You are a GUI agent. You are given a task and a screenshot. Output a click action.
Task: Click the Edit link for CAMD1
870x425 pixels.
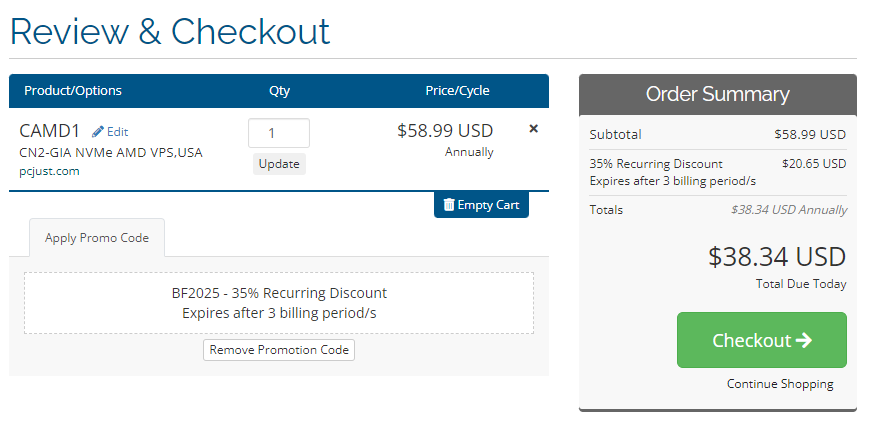click(x=117, y=132)
